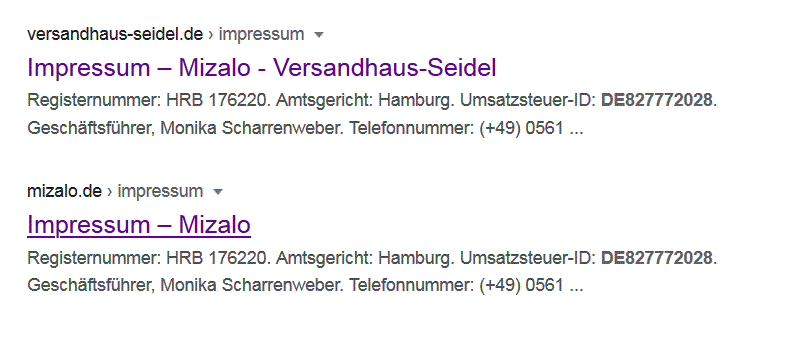Viewport: 790px width, 363px height.
Task: Click 'Registernummer: HRB 176220' in first snippet
Action: pos(146,100)
